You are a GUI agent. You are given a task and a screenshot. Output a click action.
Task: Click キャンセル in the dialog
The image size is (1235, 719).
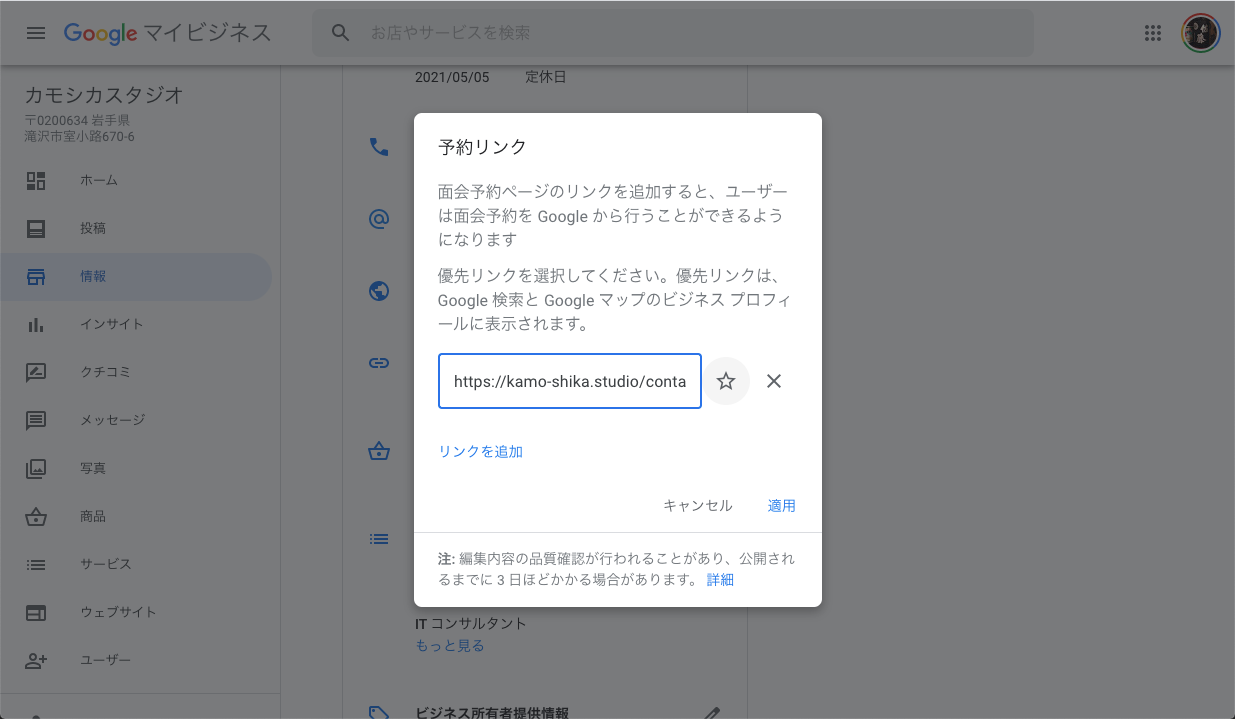pos(698,506)
